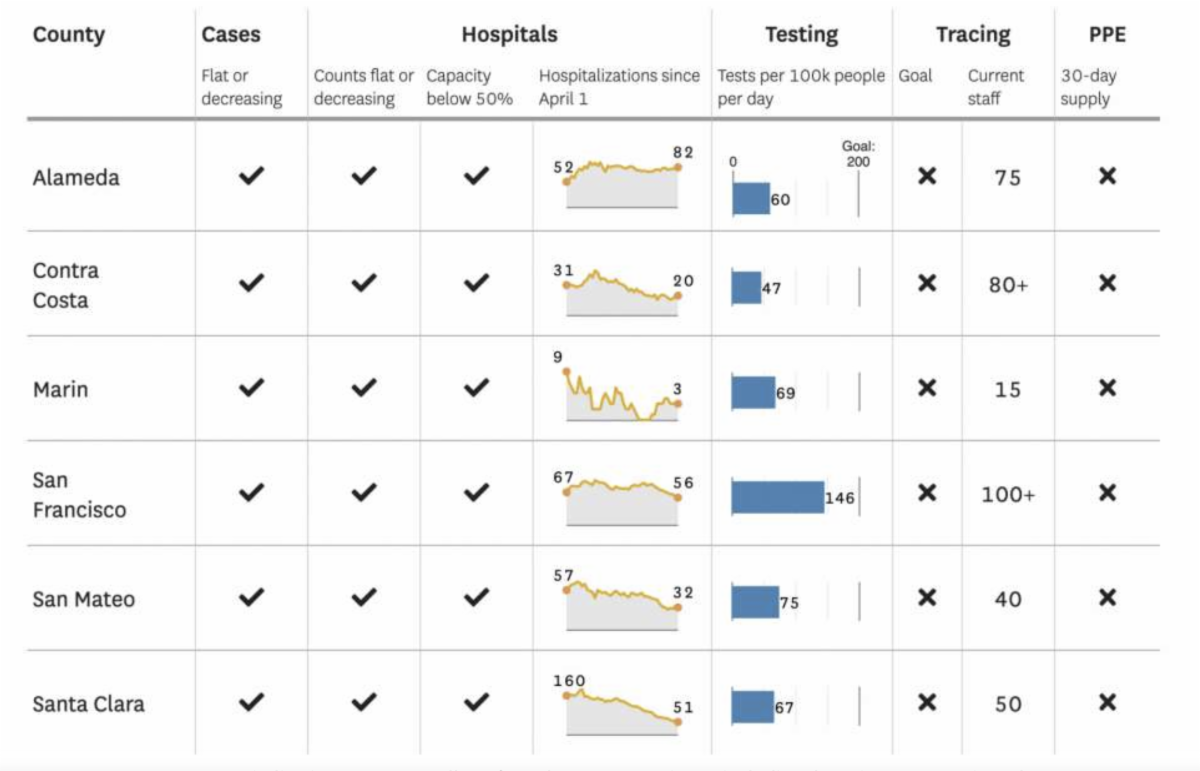
Task: Click San Francisco's 146 tests bar
Action: pyautogui.click(x=778, y=497)
